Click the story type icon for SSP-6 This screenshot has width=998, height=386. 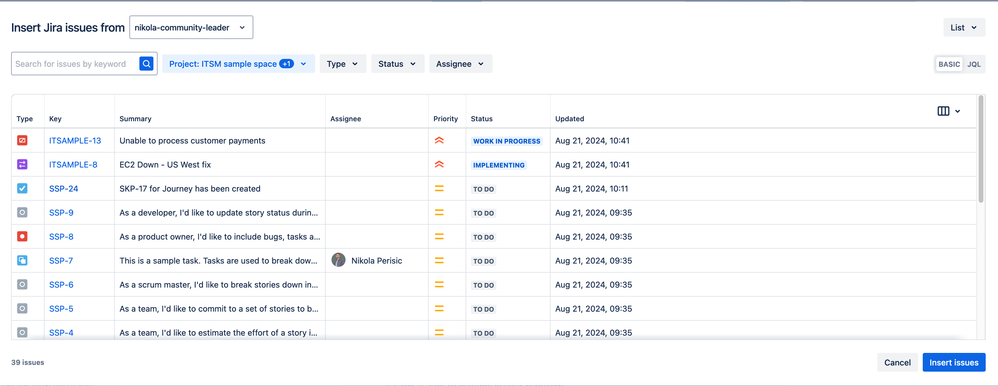(22, 285)
